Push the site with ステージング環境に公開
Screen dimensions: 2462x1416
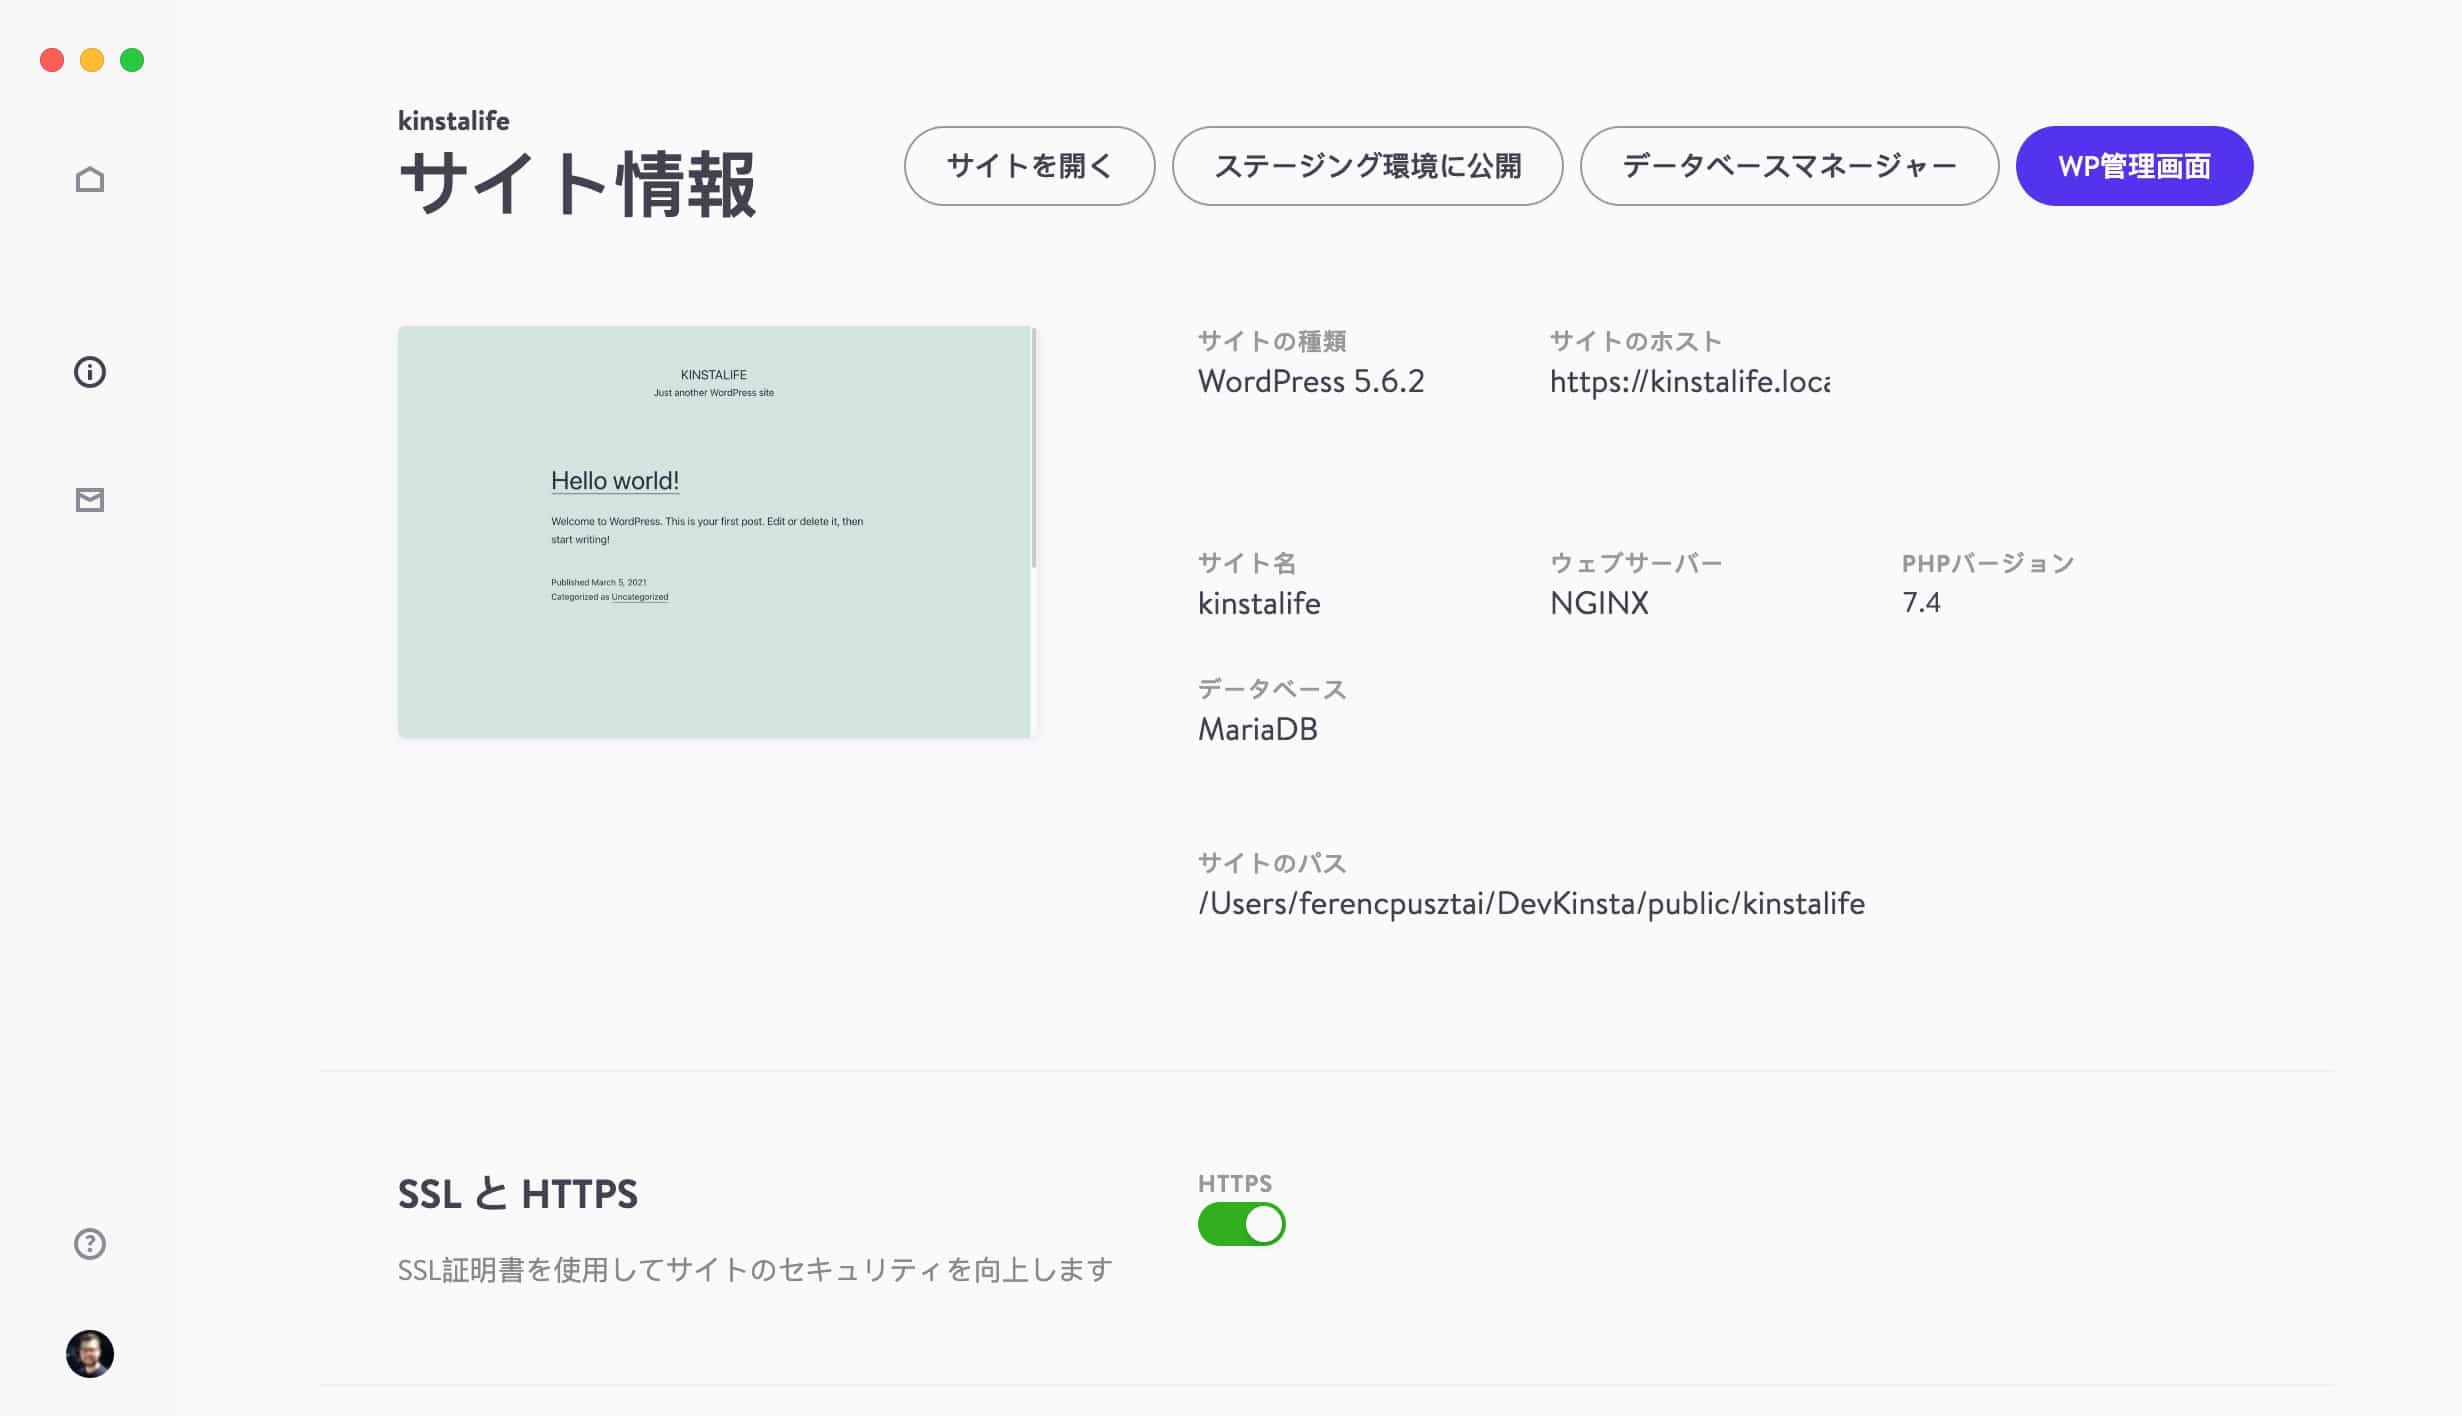click(x=1366, y=166)
